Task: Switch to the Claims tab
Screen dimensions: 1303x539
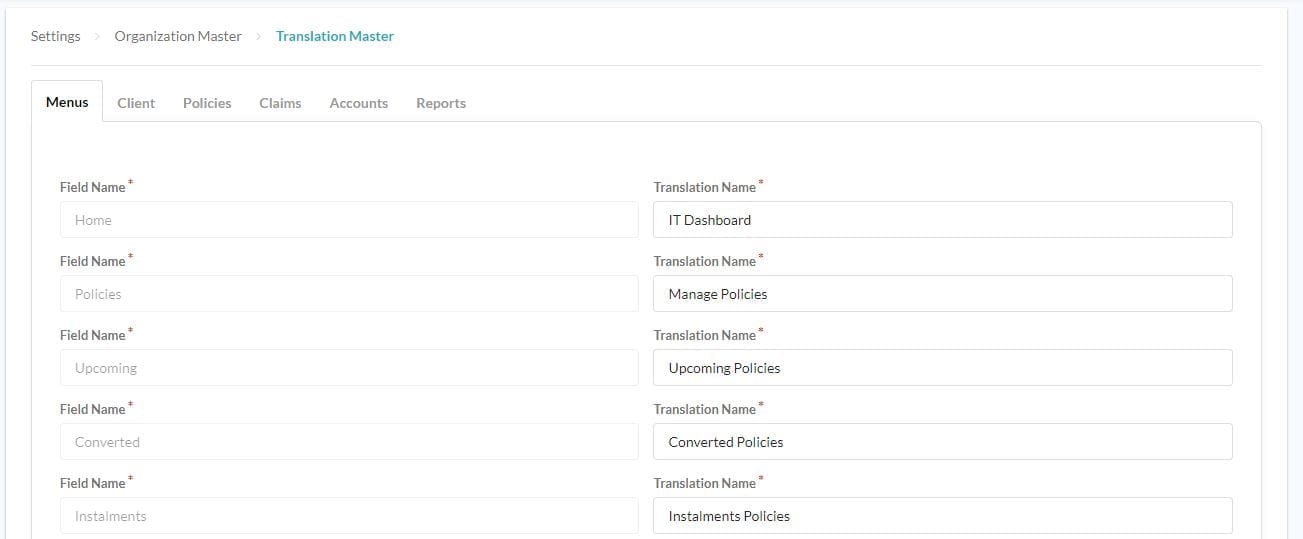Action: pos(280,103)
